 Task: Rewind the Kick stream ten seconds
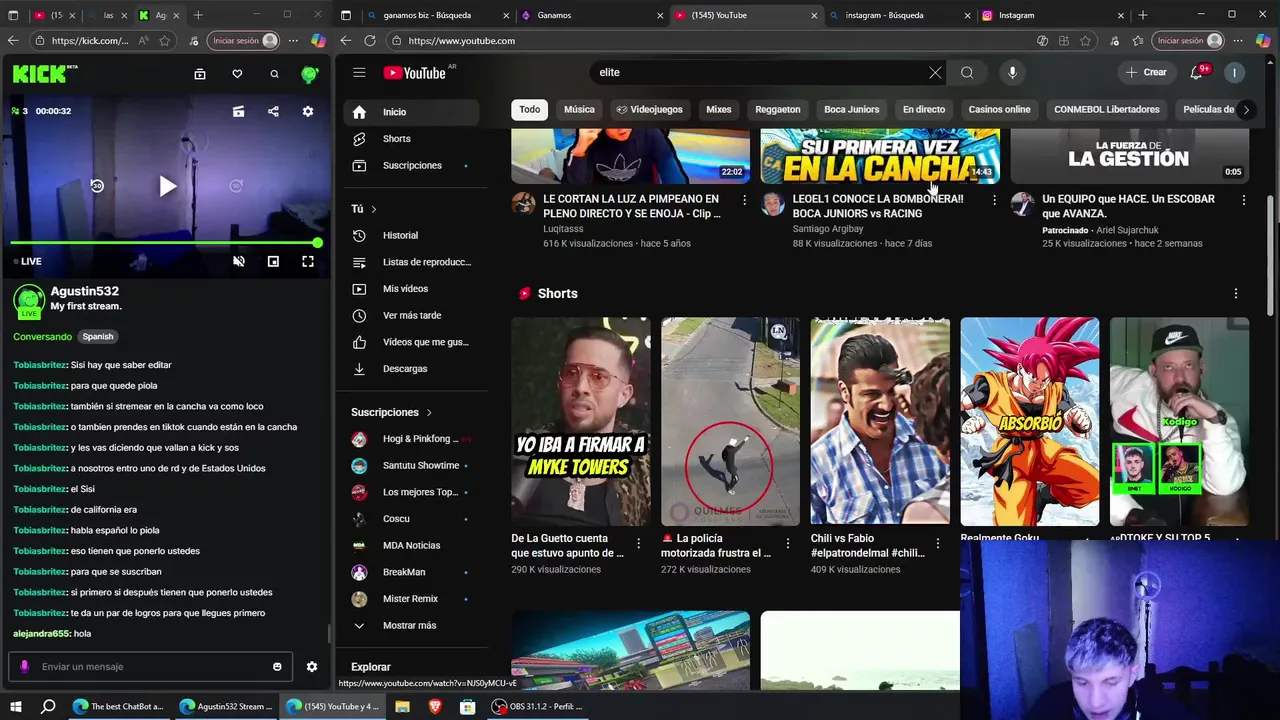pyautogui.click(x=97, y=186)
